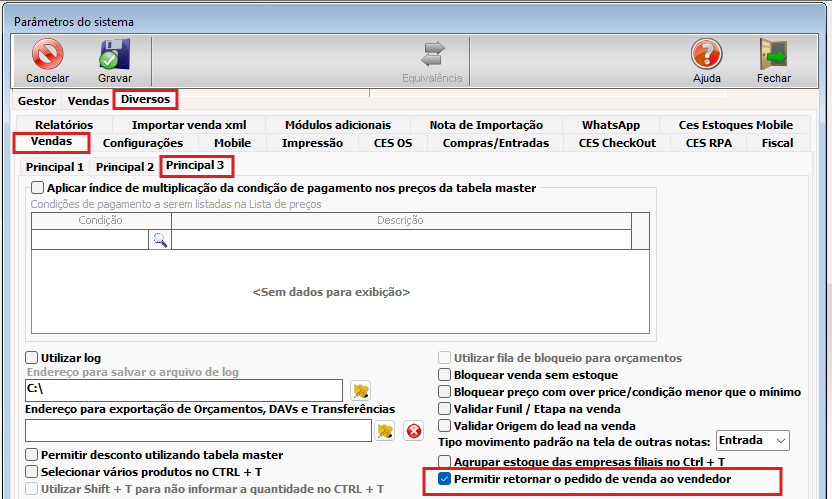Image resolution: width=832 pixels, height=499 pixels.
Task: Select the Fiscal tab
Action: (777, 143)
